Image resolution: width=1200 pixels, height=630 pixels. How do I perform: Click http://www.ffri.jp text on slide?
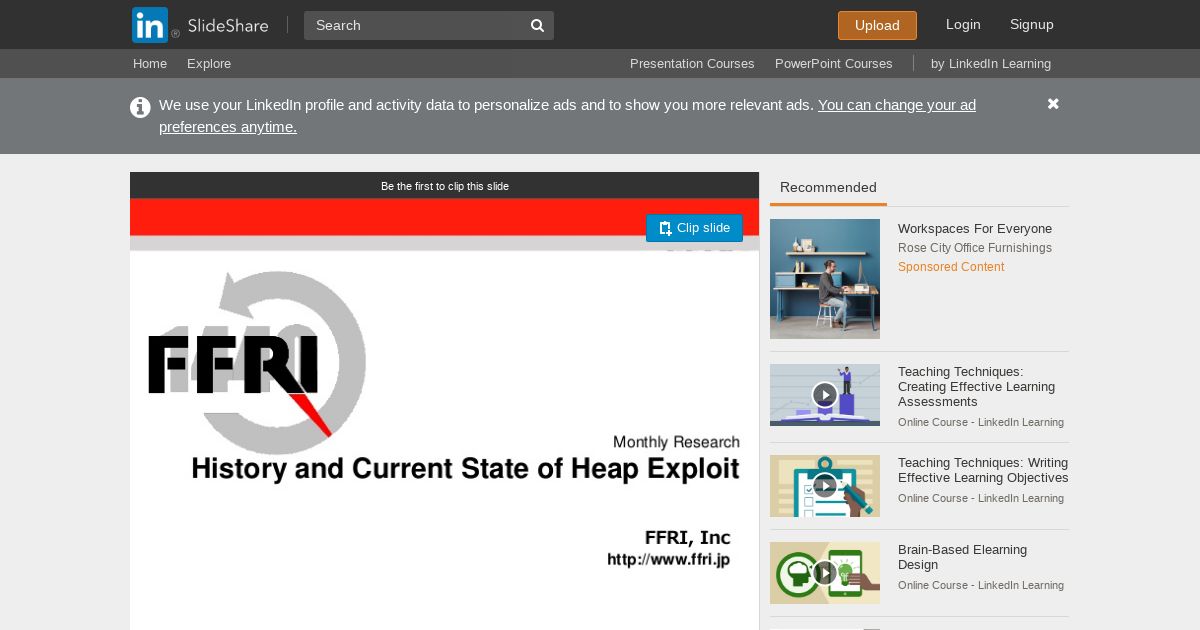point(669,560)
